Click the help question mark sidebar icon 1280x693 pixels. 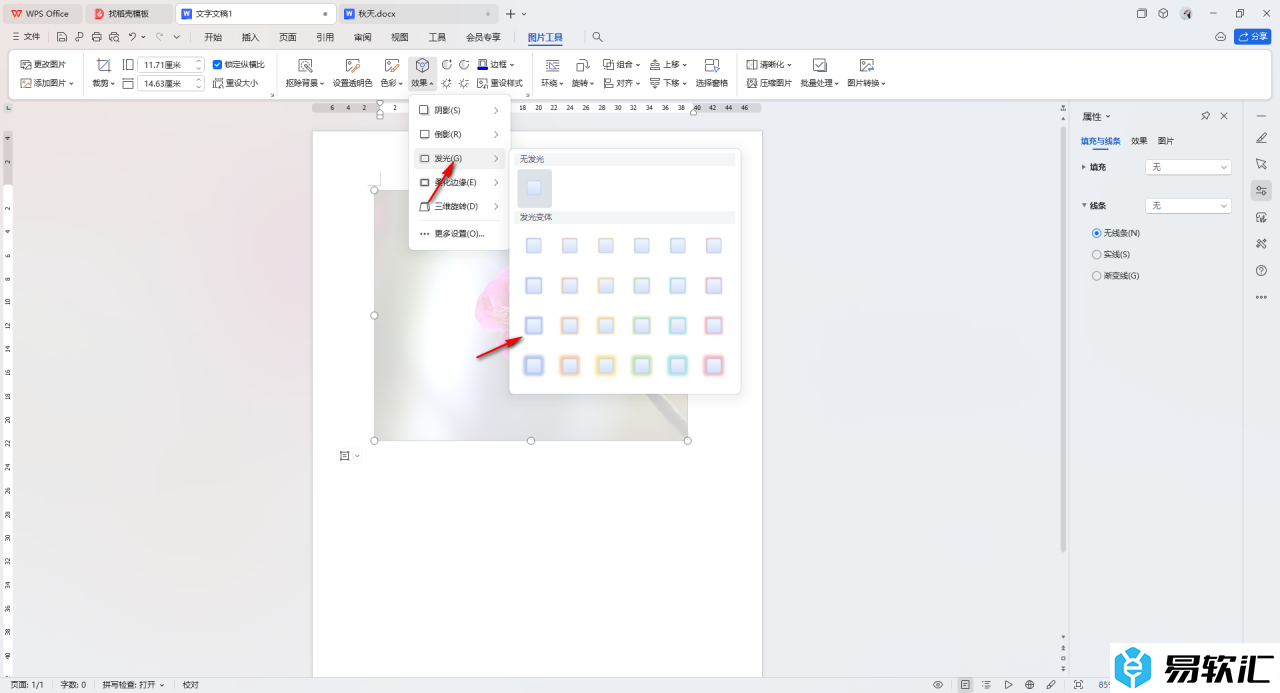point(1261,270)
